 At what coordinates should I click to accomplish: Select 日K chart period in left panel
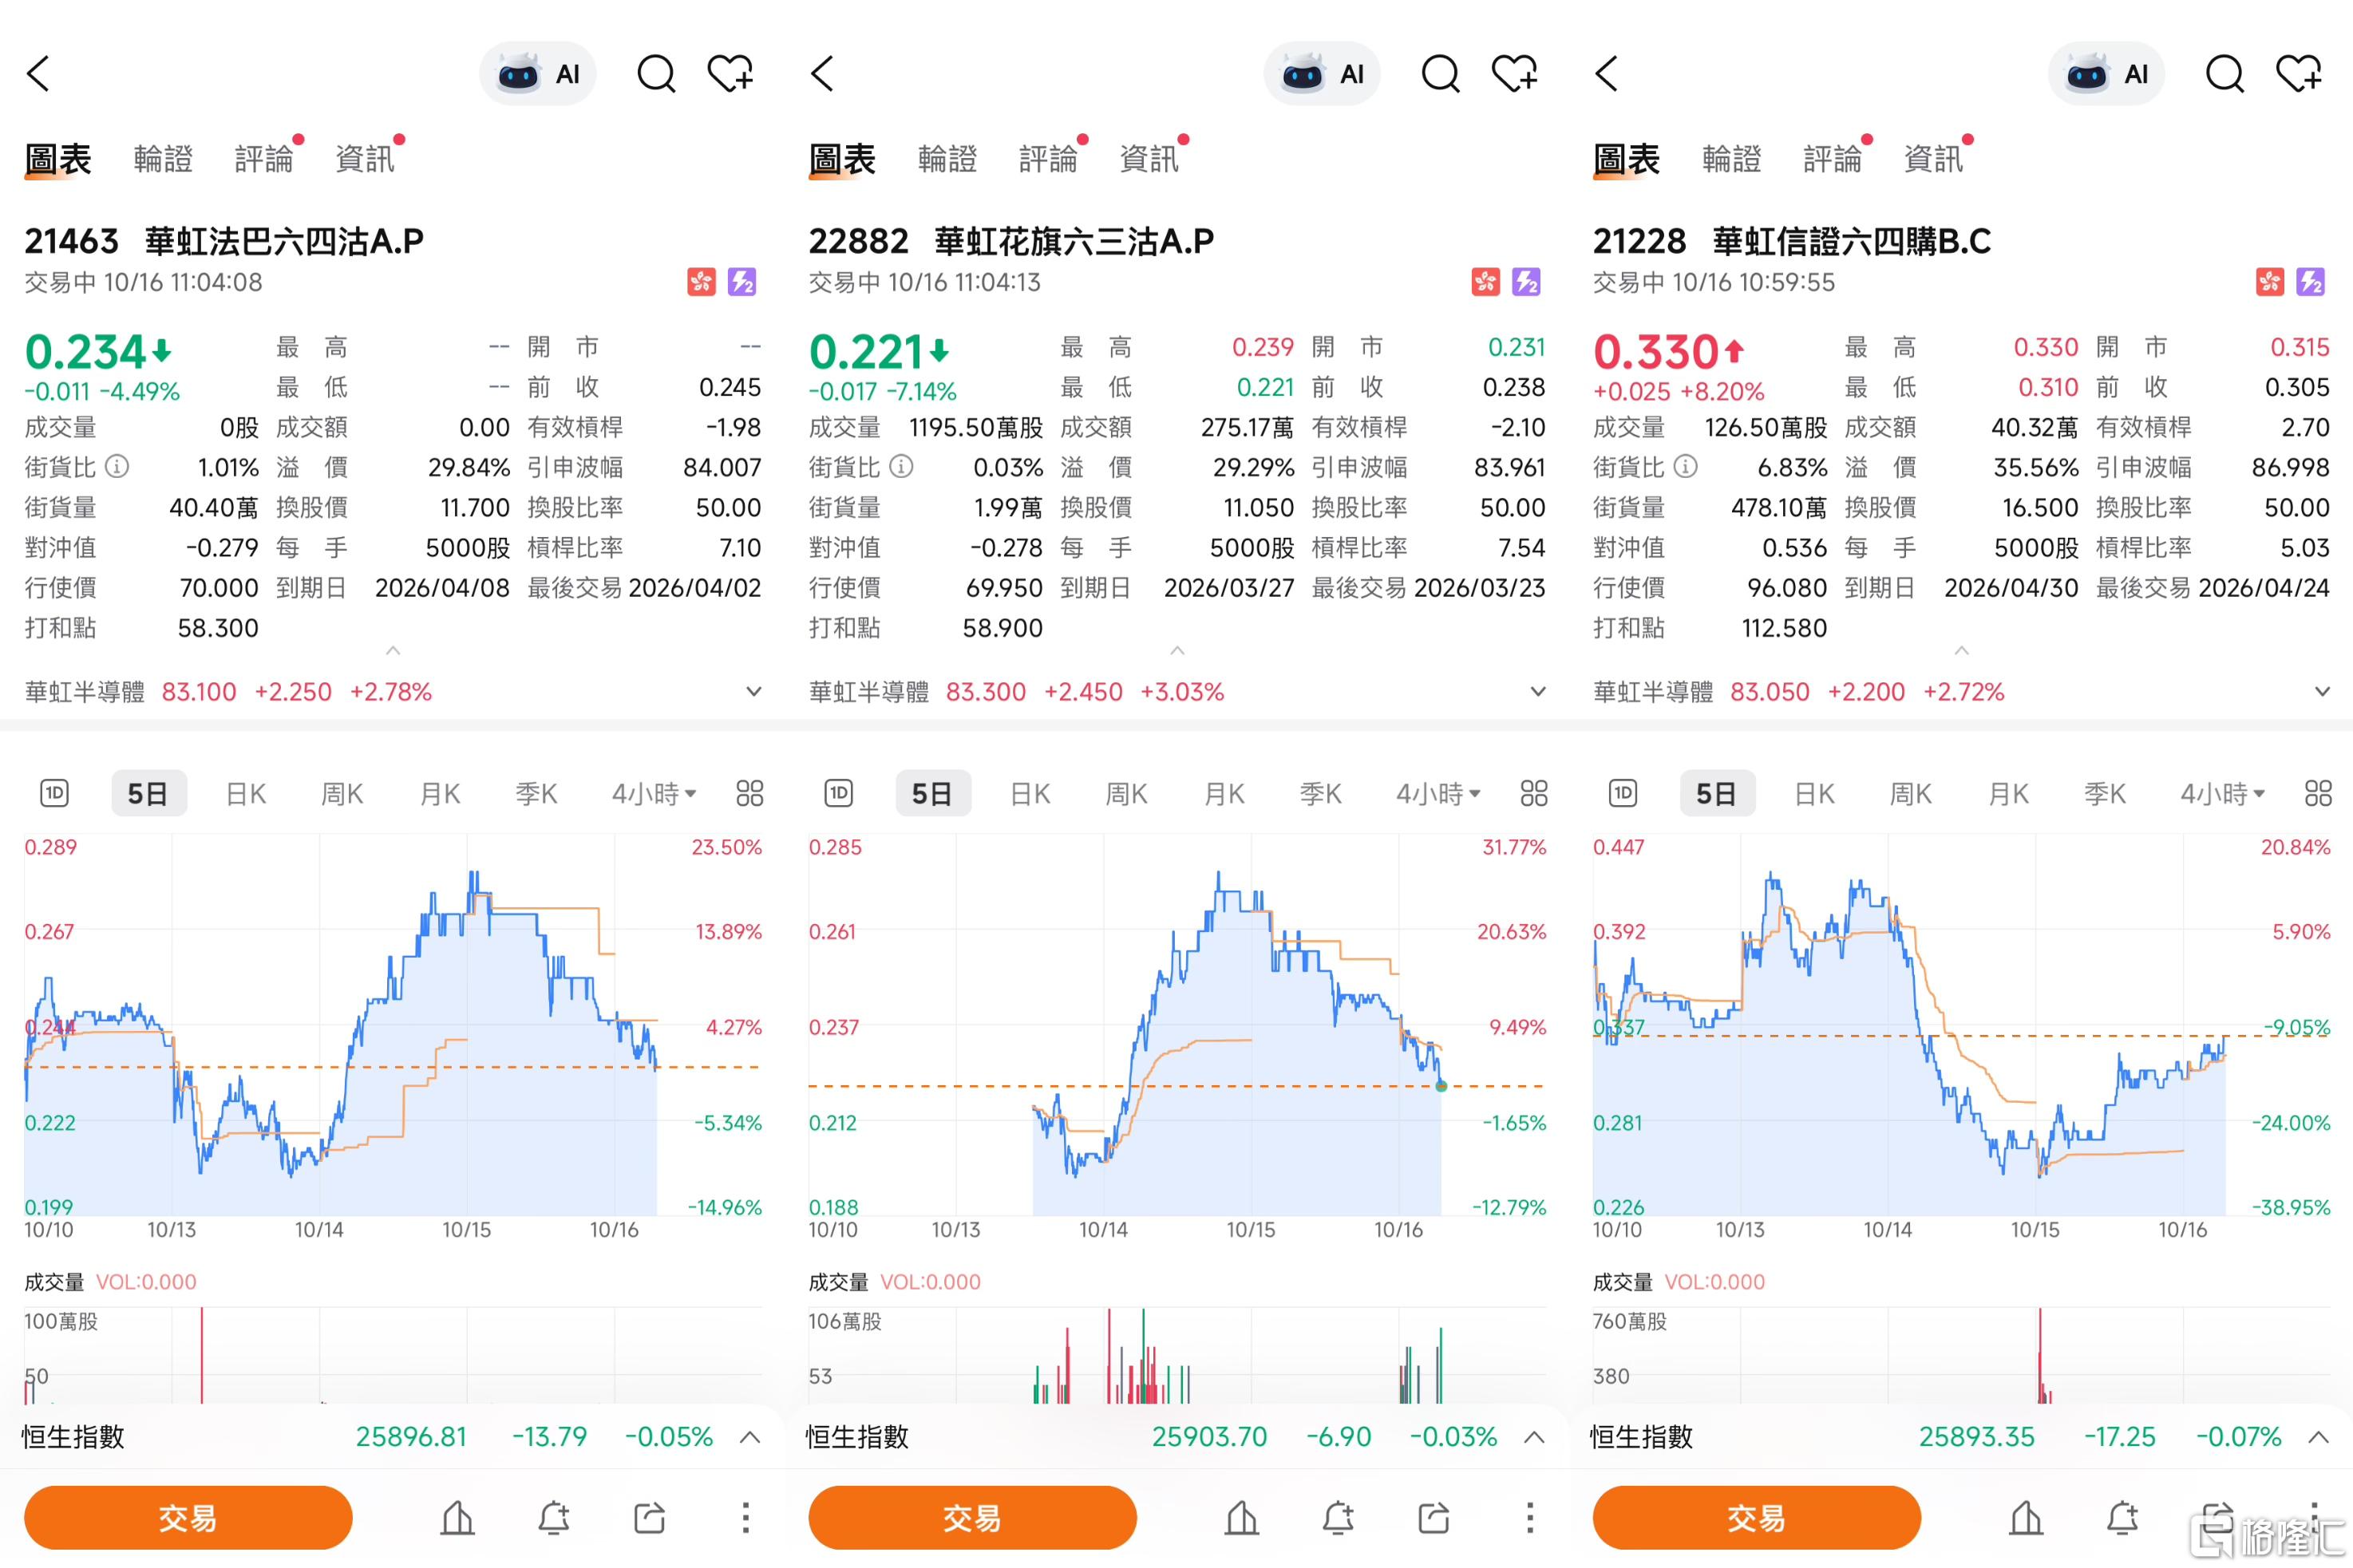point(246,794)
